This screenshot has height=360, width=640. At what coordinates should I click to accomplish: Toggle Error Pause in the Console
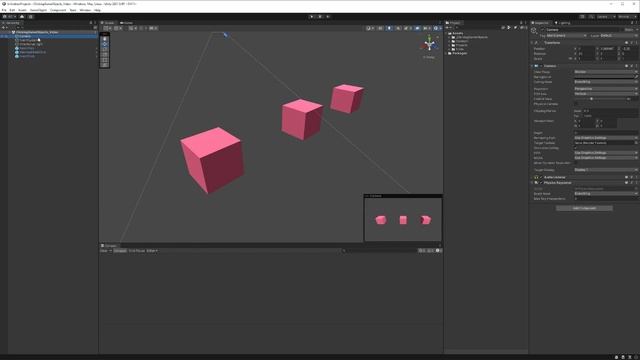point(137,251)
